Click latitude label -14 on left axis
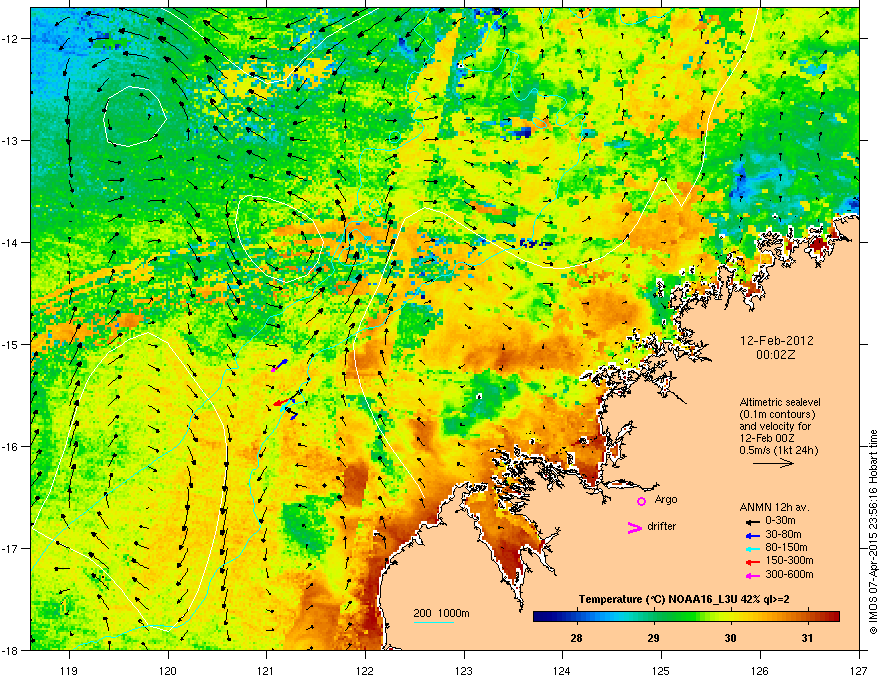880x680 pixels. click(x=11, y=242)
